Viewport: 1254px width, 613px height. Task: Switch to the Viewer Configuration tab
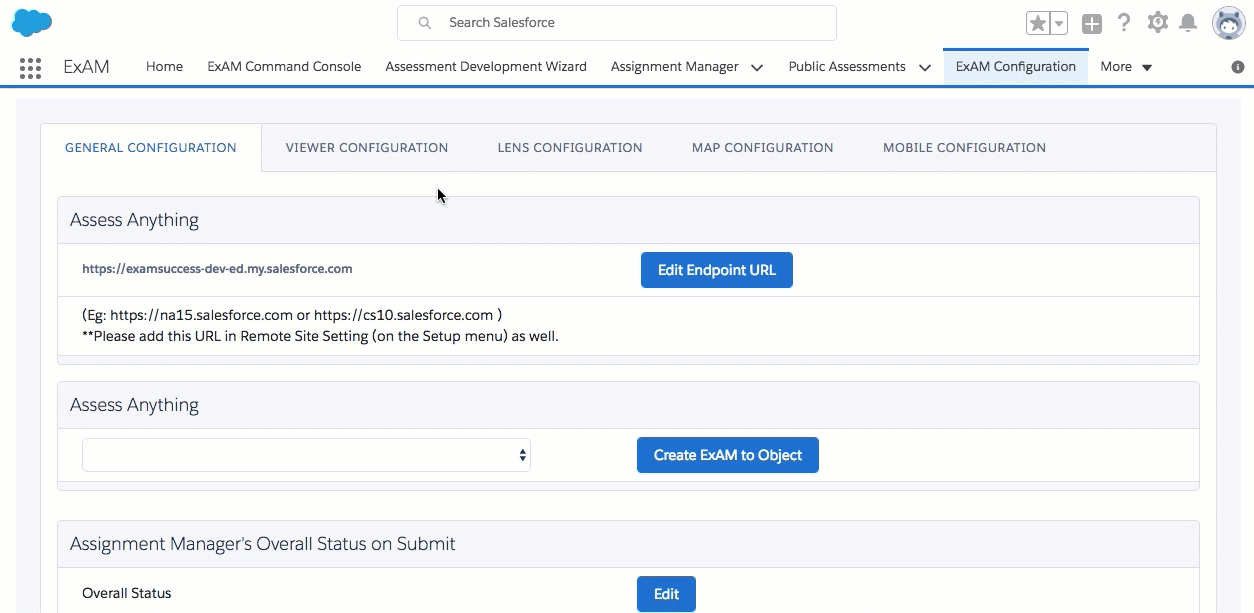click(367, 148)
